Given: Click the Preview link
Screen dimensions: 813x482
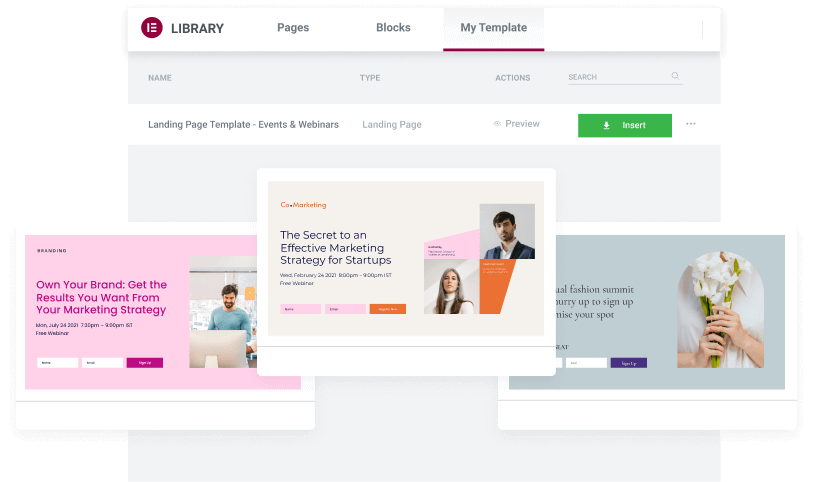Looking at the screenshot, I should click(x=522, y=124).
